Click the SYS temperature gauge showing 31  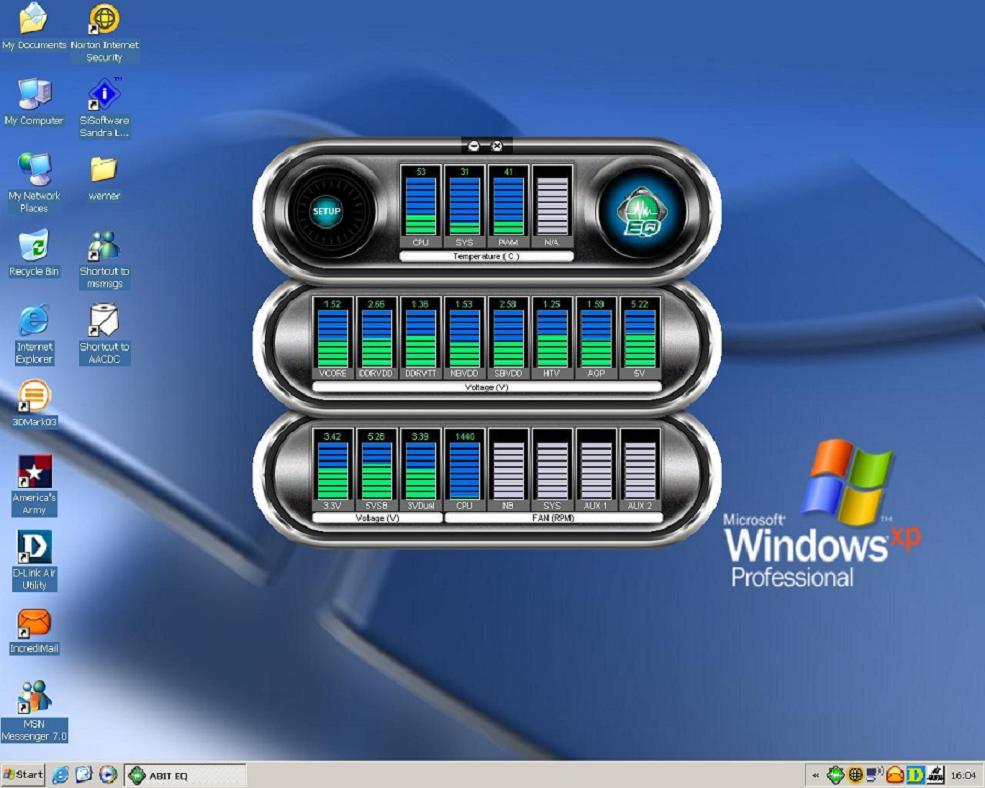pyautogui.click(x=464, y=207)
